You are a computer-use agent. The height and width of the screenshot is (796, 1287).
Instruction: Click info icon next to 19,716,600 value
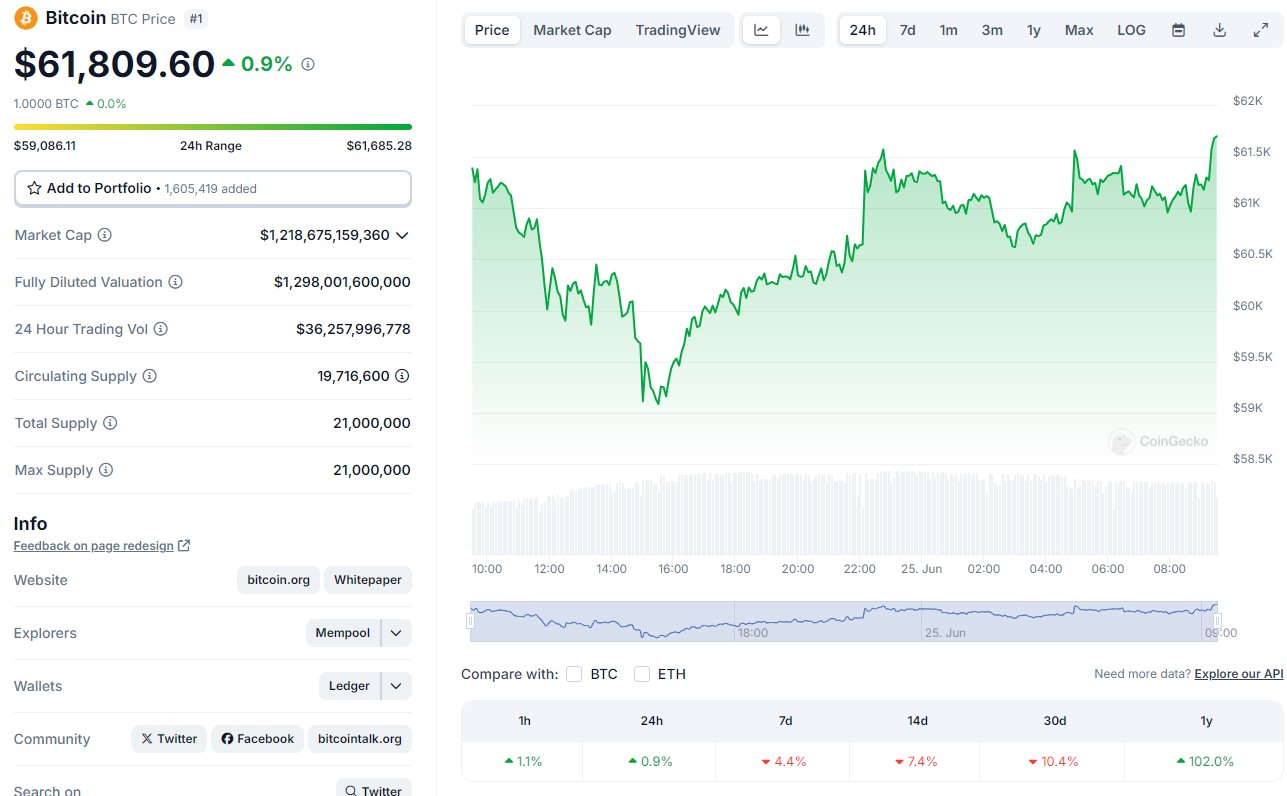[x=402, y=376]
